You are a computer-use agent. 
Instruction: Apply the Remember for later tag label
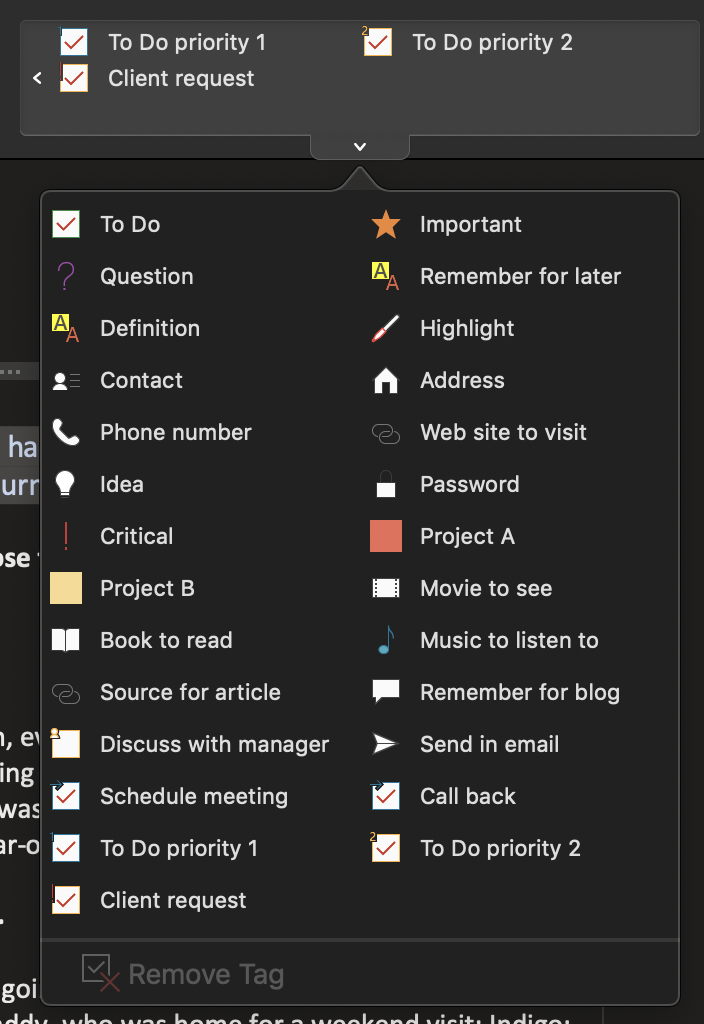pyautogui.click(x=520, y=276)
